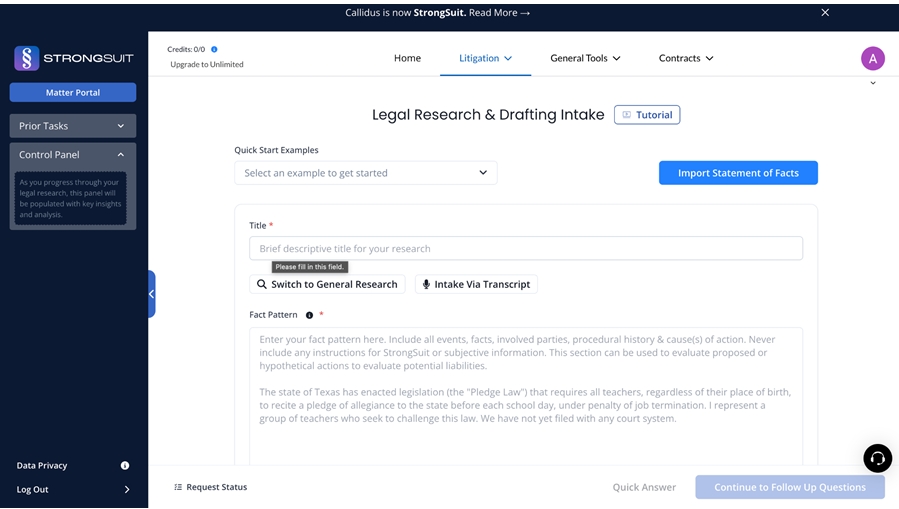Click the Data Privacy info icon

tap(125, 466)
